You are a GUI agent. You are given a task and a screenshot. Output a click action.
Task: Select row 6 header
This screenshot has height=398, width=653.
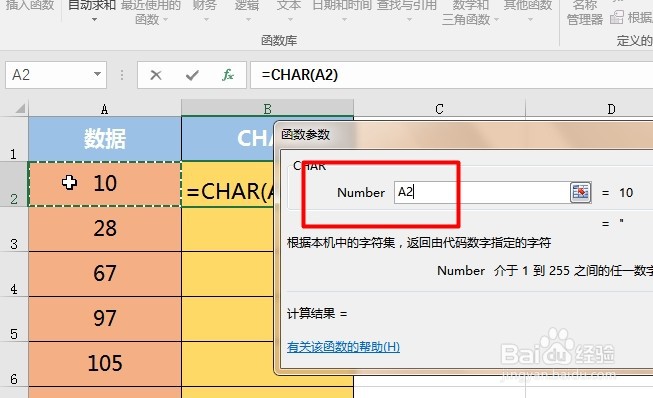point(14,364)
